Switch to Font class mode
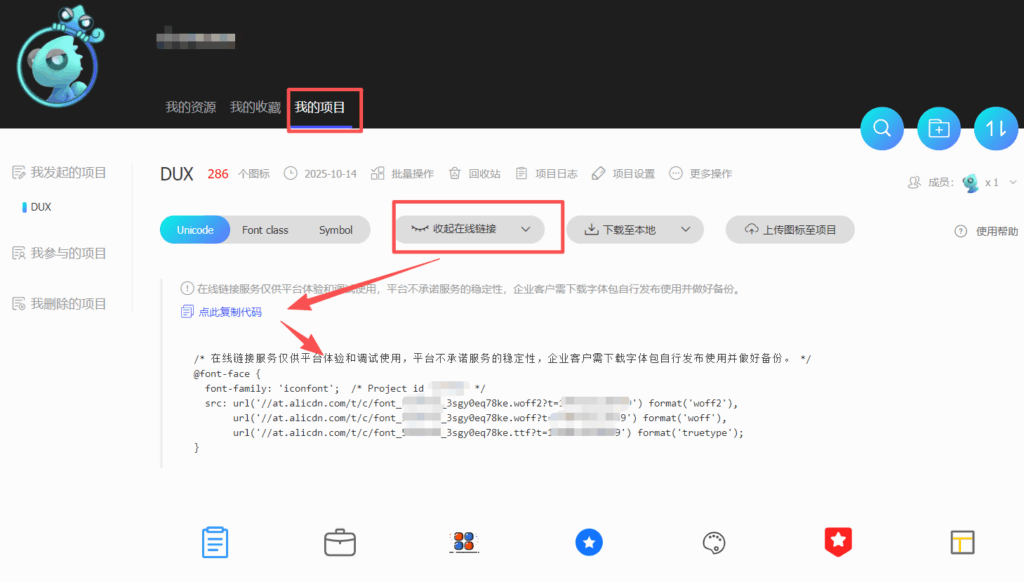 (x=265, y=230)
